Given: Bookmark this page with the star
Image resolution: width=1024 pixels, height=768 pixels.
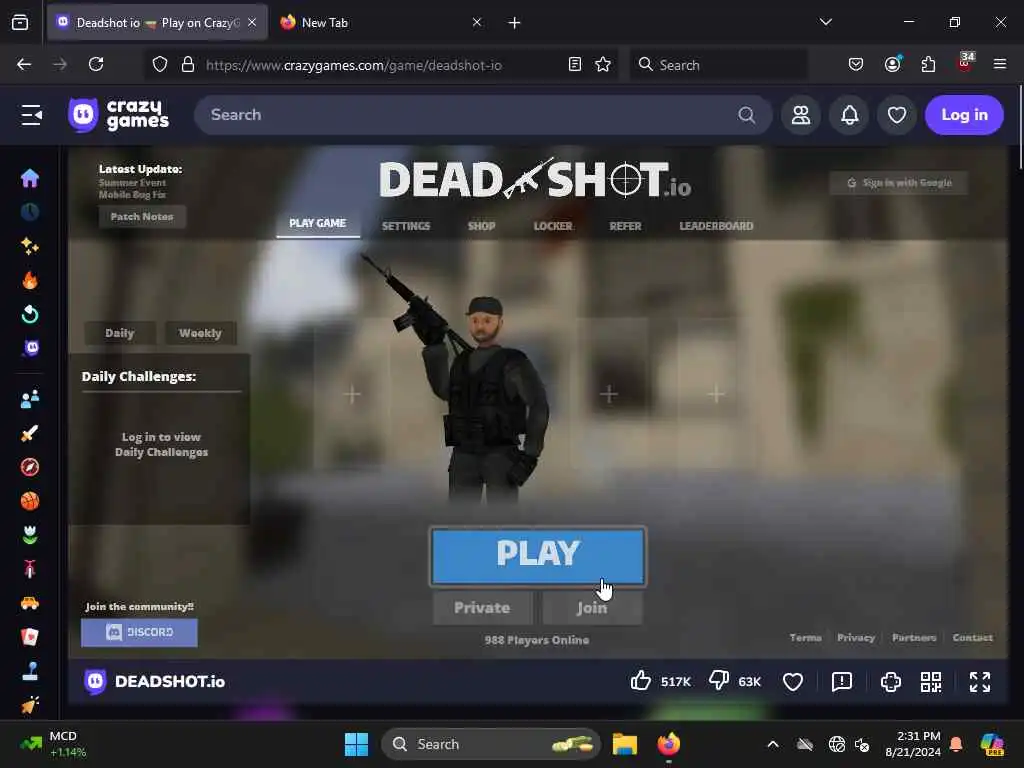Looking at the screenshot, I should point(603,64).
